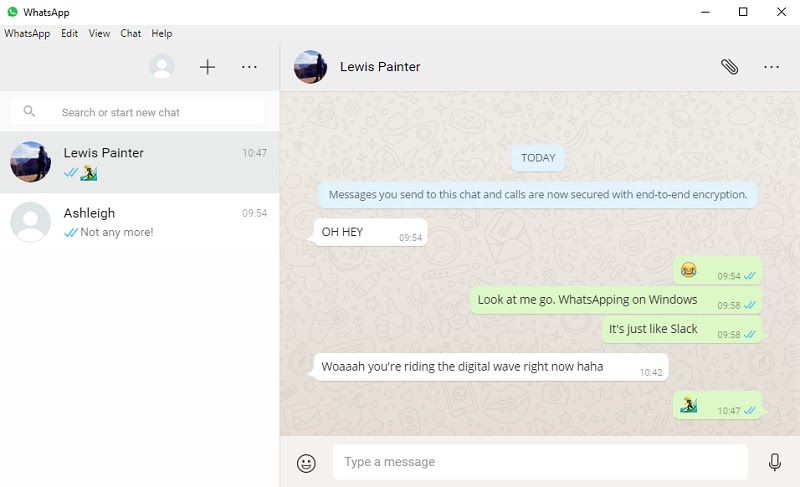Click the read ticks on the Slack message
The width and height of the screenshot is (800, 487).
749,335
